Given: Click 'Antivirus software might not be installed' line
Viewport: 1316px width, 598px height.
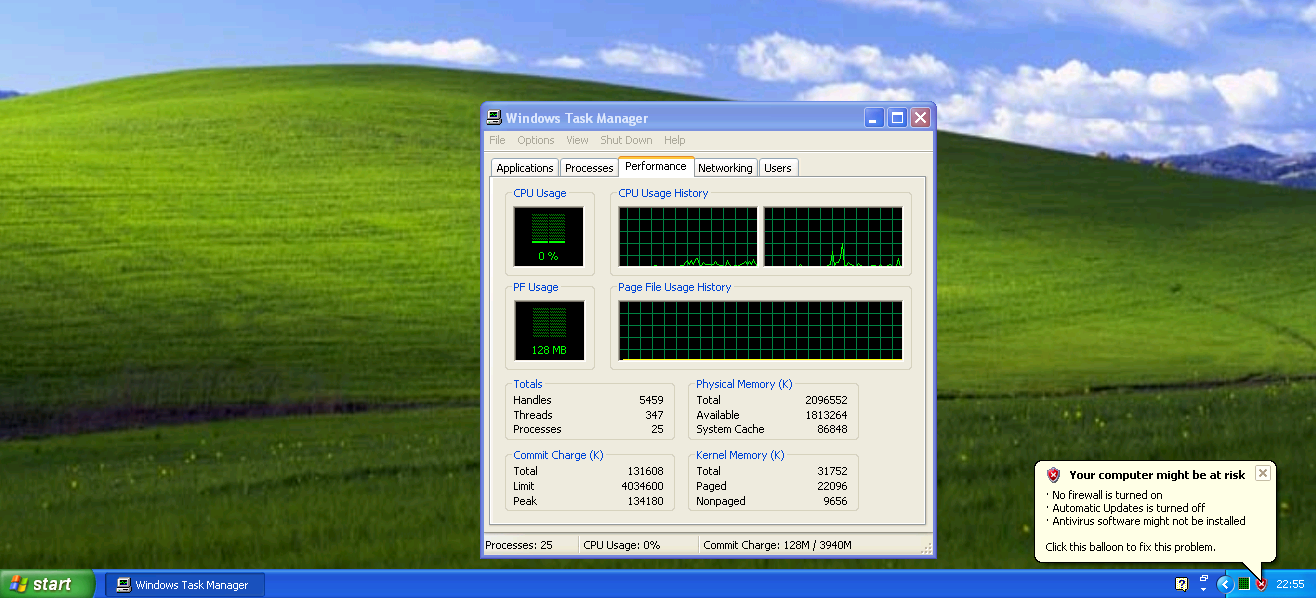Looking at the screenshot, I should [1149, 521].
